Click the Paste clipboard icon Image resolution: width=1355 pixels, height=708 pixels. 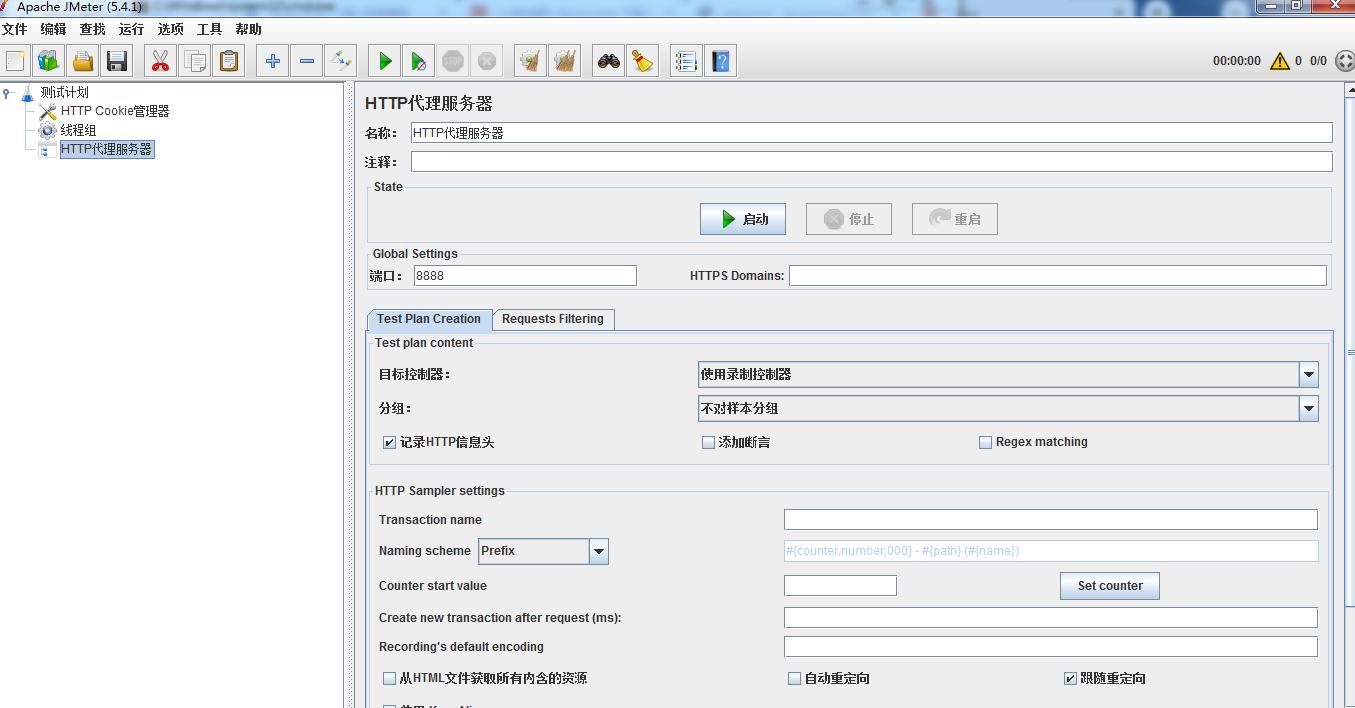click(229, 61)
